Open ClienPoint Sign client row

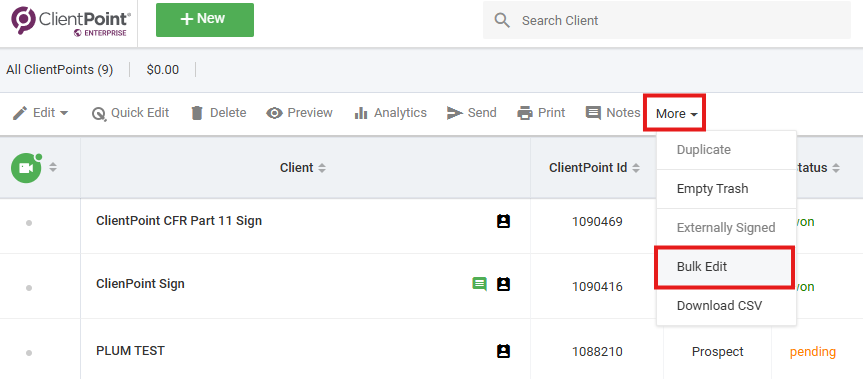pyautogui.click(x=140, y=284)
